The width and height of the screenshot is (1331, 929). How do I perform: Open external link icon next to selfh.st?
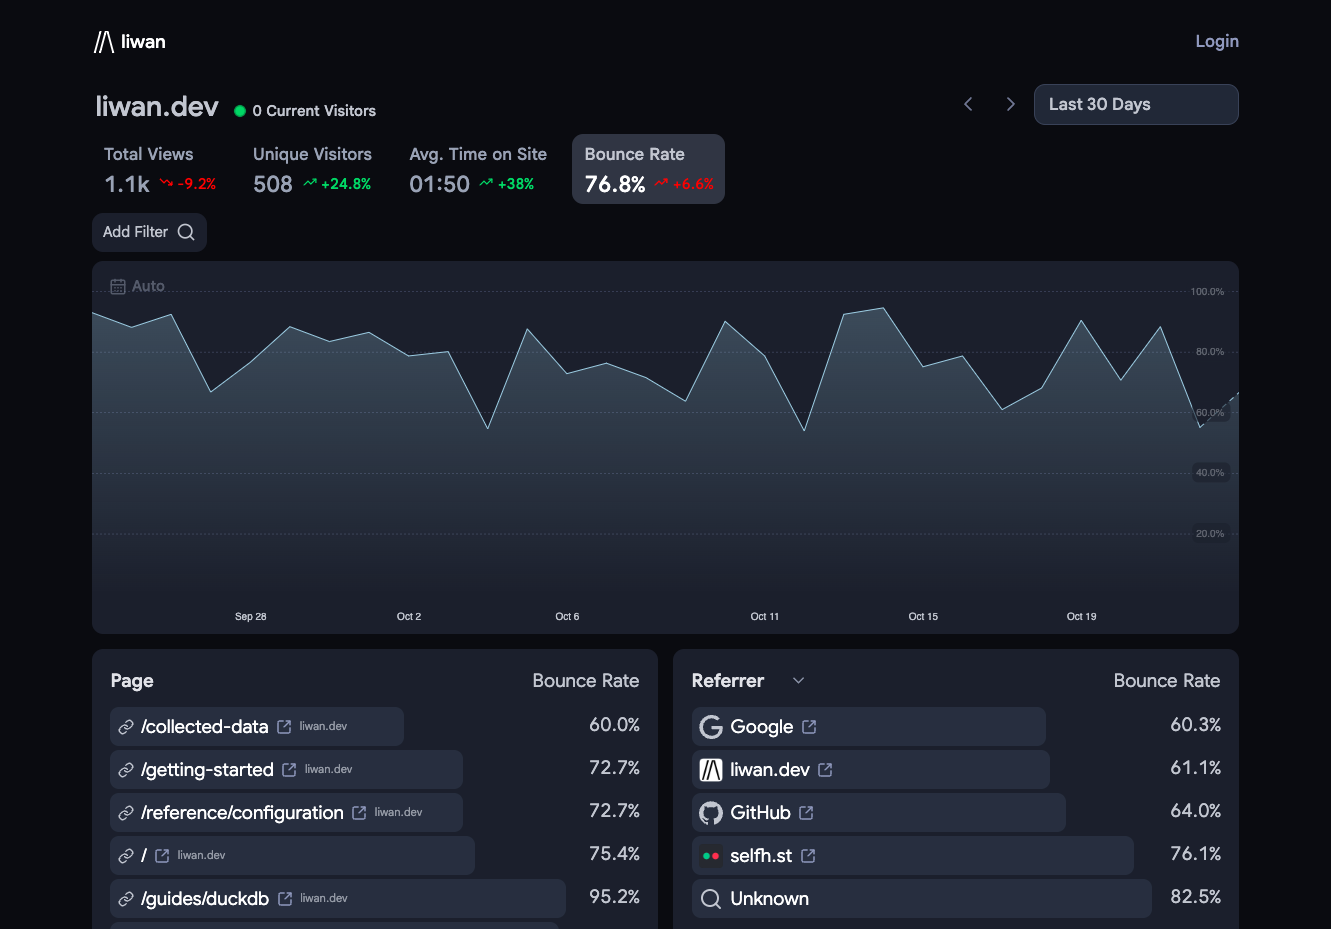tap(808, 856)
